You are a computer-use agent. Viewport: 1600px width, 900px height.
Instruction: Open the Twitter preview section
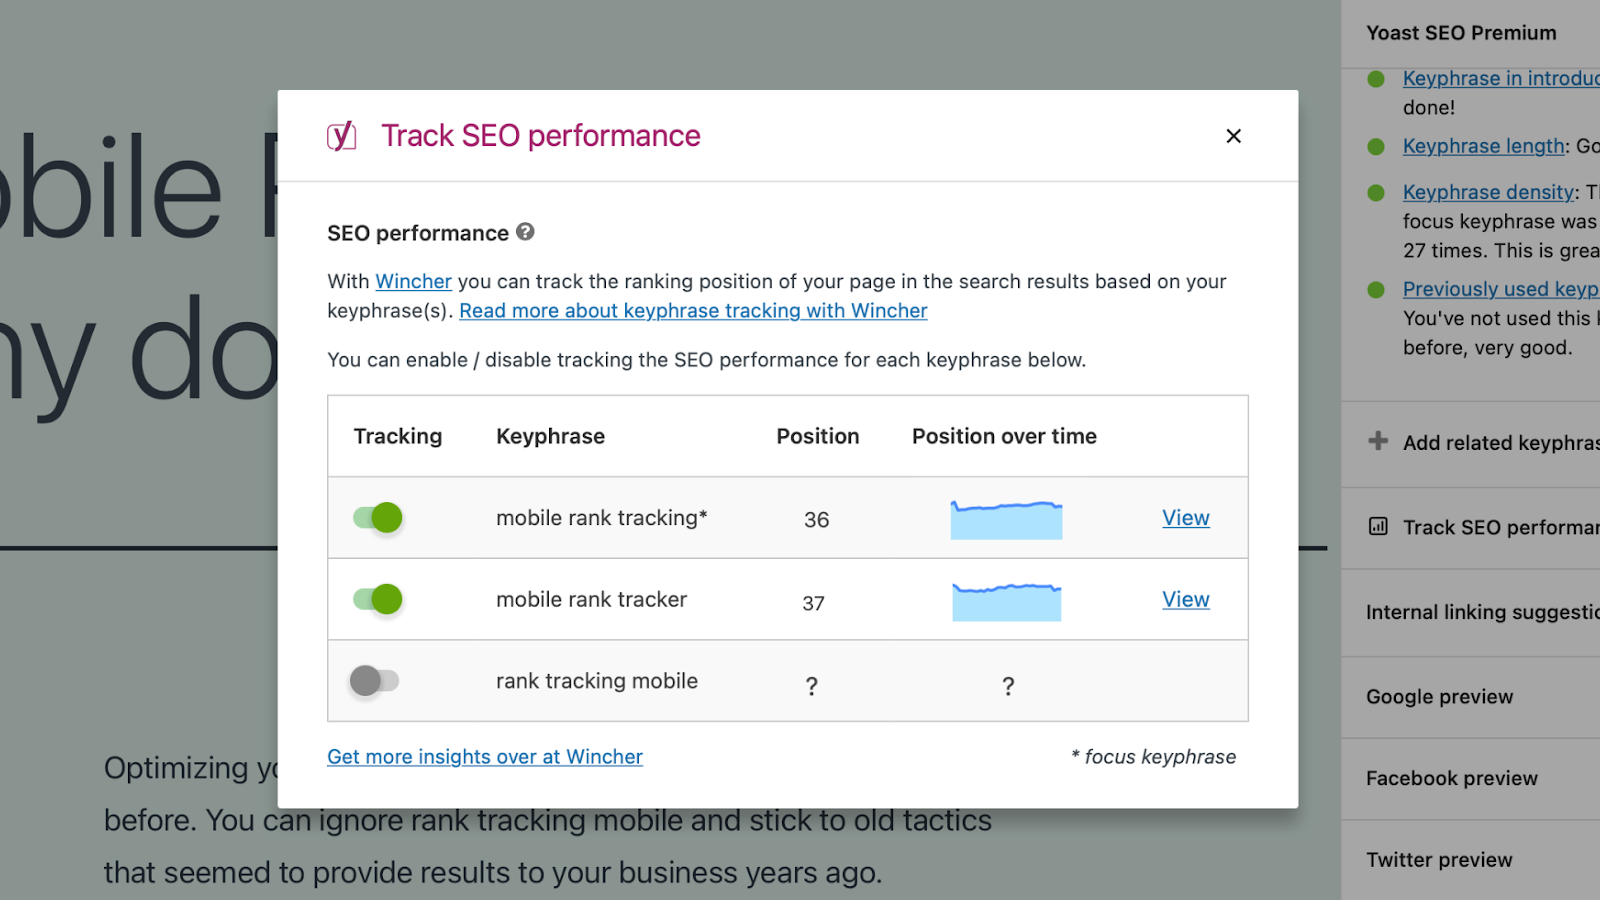1440,860
